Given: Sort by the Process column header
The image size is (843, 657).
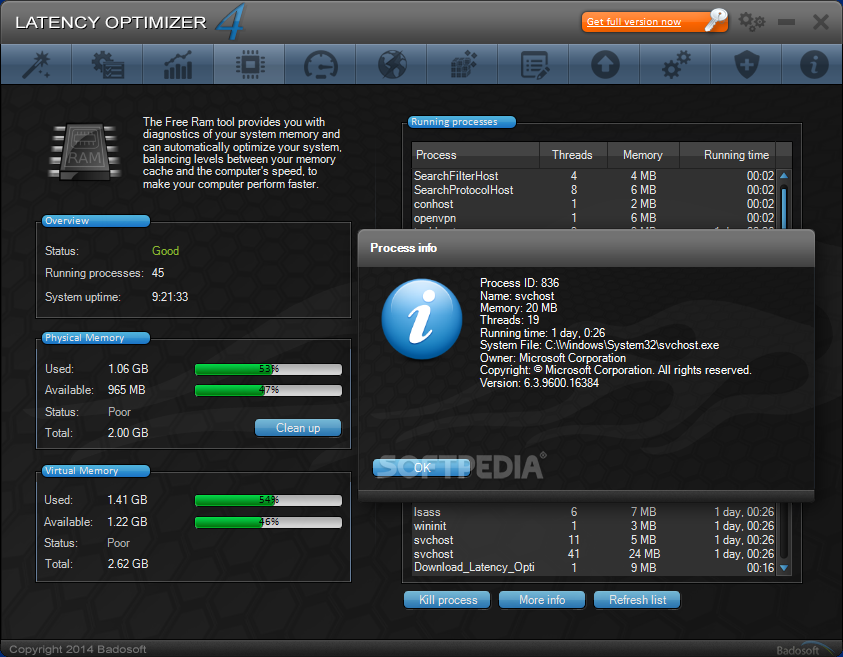Looking at the screenshot, I should pyautogui.click(x=475, y=155).
